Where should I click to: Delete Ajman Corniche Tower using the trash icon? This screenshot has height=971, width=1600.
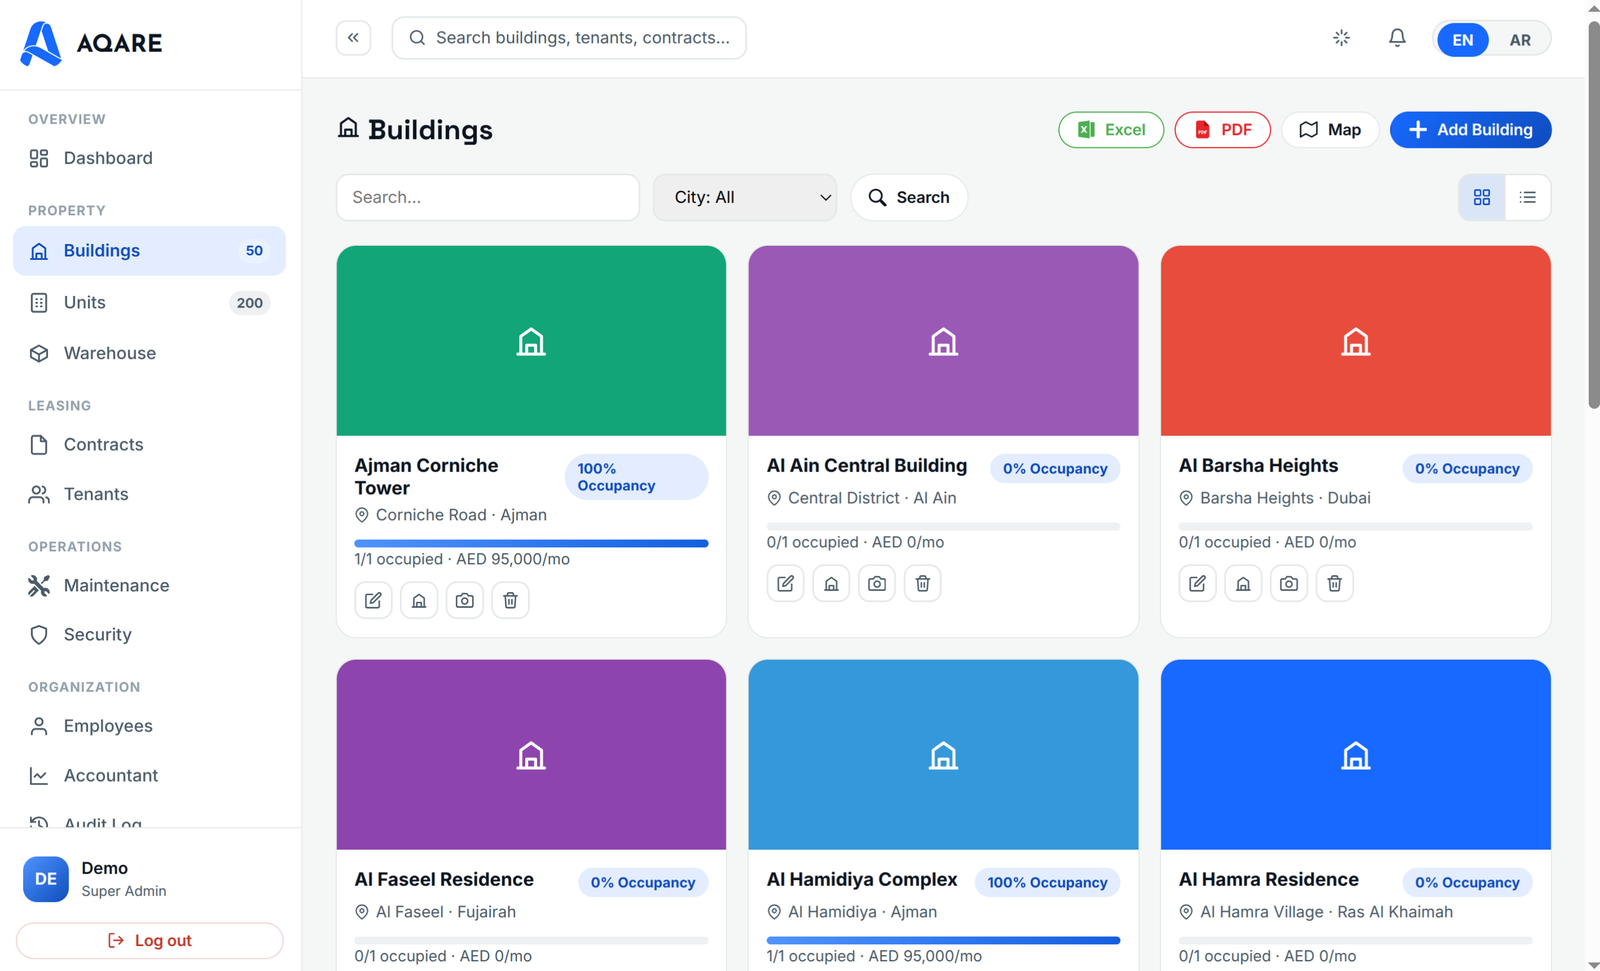[x=510, y=600]
